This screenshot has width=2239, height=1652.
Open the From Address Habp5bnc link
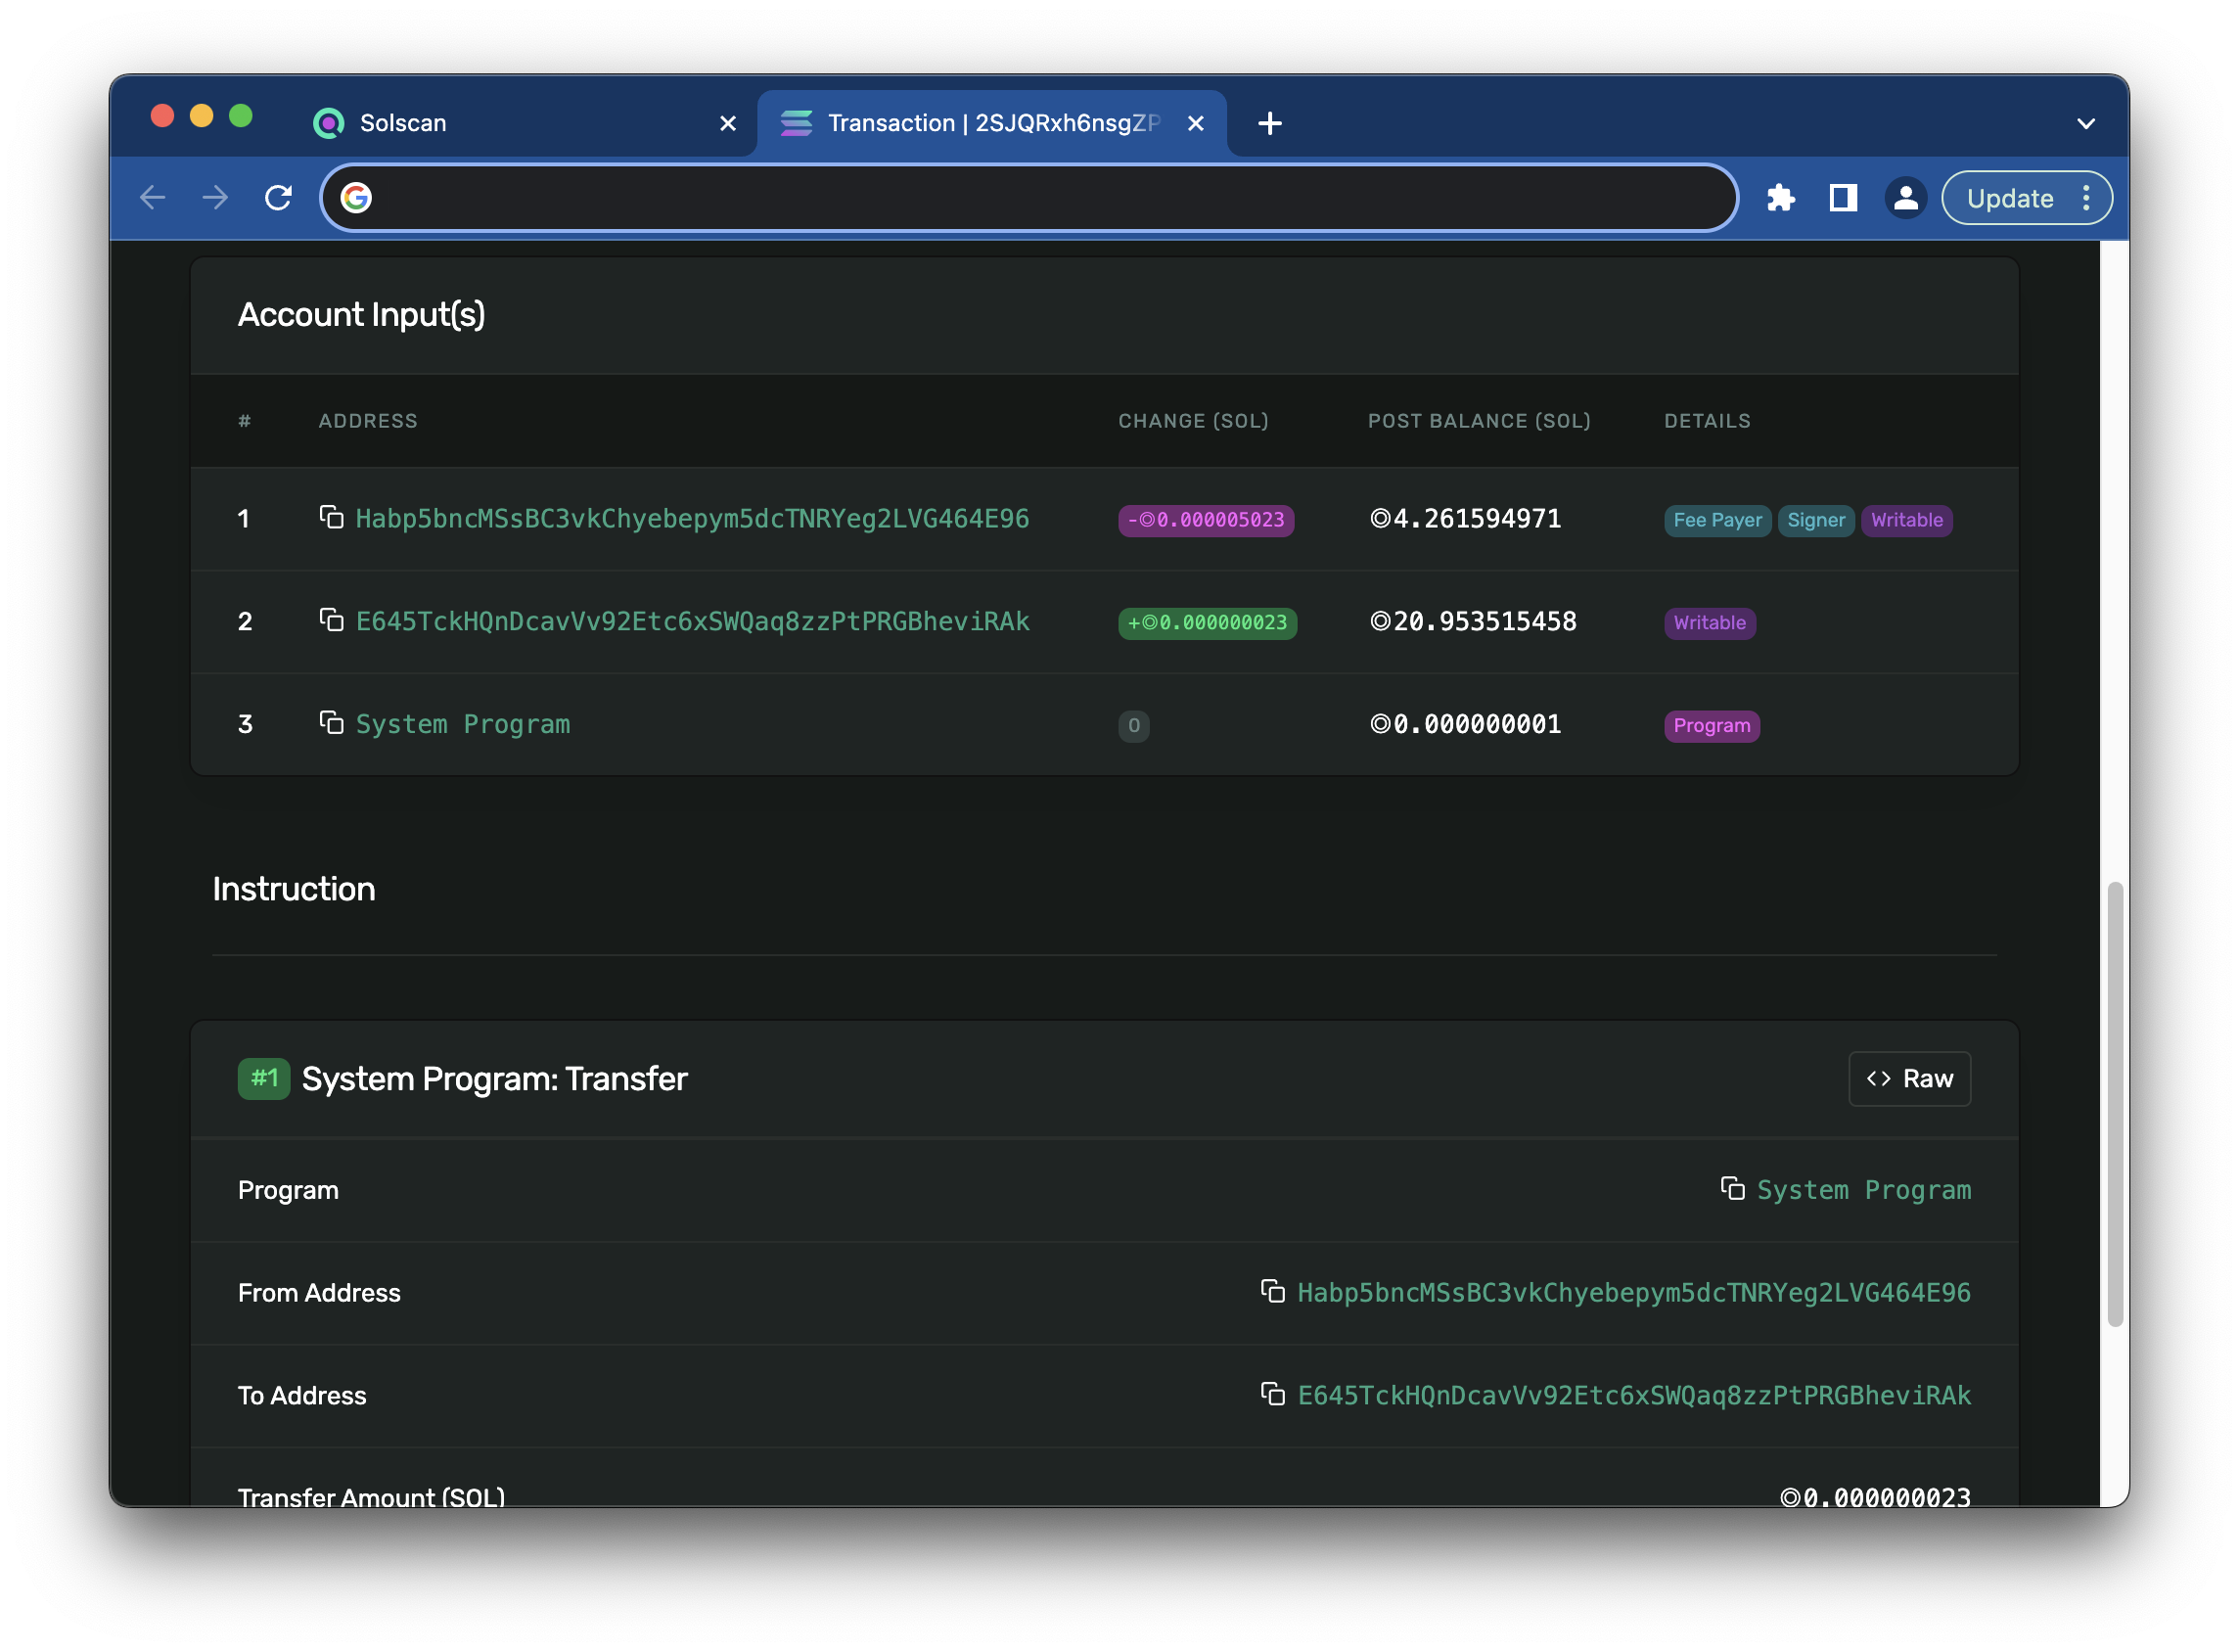coord(1635,1293)
